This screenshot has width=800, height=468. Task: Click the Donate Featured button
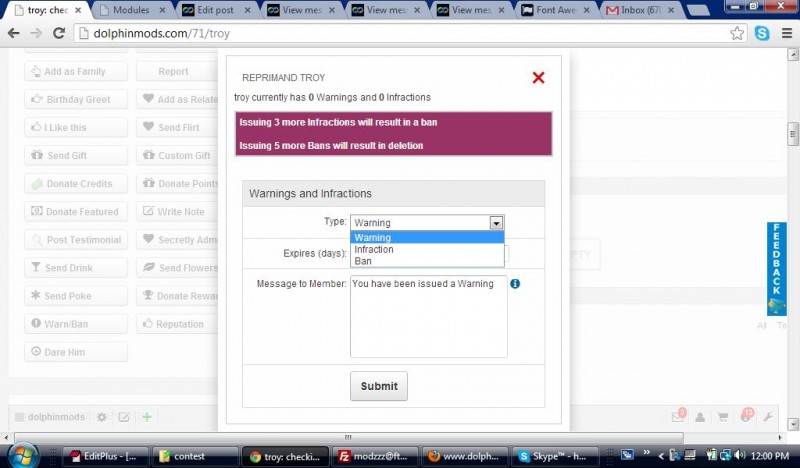76,212
